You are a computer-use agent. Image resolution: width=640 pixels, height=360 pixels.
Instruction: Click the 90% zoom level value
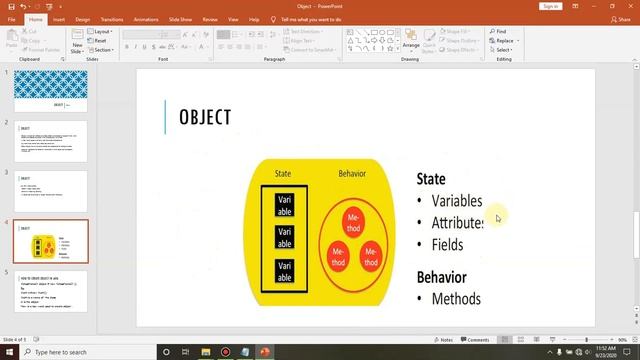pyautogui.click(x=622, y=340)
